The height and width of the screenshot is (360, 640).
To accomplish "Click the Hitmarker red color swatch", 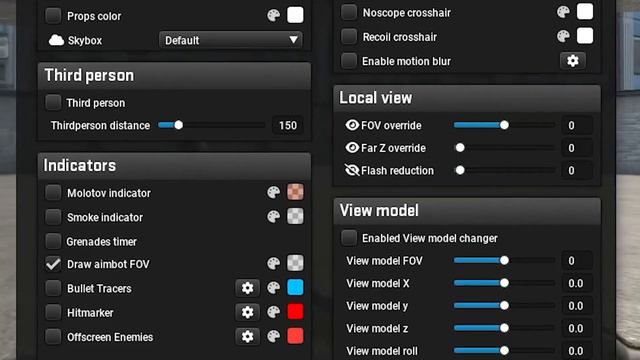I will click(x=295, y=312).
